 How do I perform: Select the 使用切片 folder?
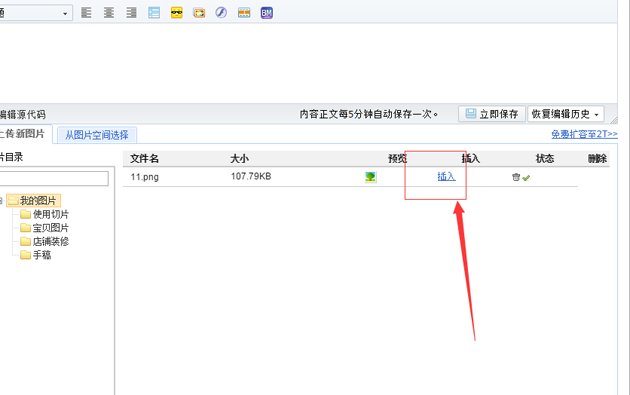coord(45,214)
